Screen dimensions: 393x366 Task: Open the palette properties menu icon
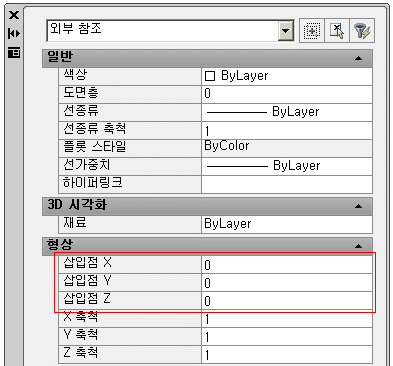(x=14, y=53)
